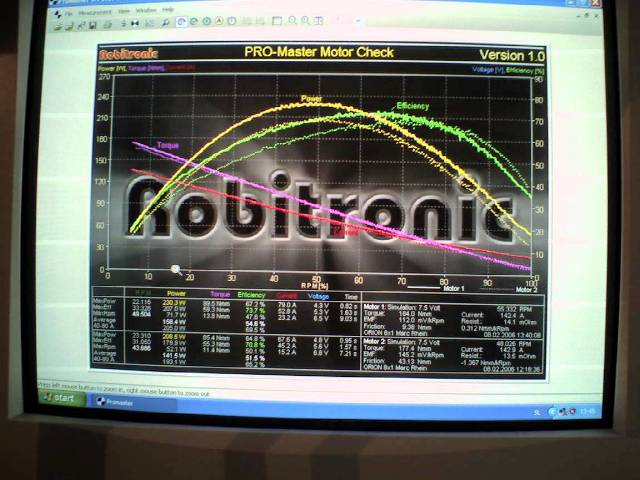Click the Robitronic logo in chart header
This screenshot has height=480, width=640.
(x=128, y=53)
